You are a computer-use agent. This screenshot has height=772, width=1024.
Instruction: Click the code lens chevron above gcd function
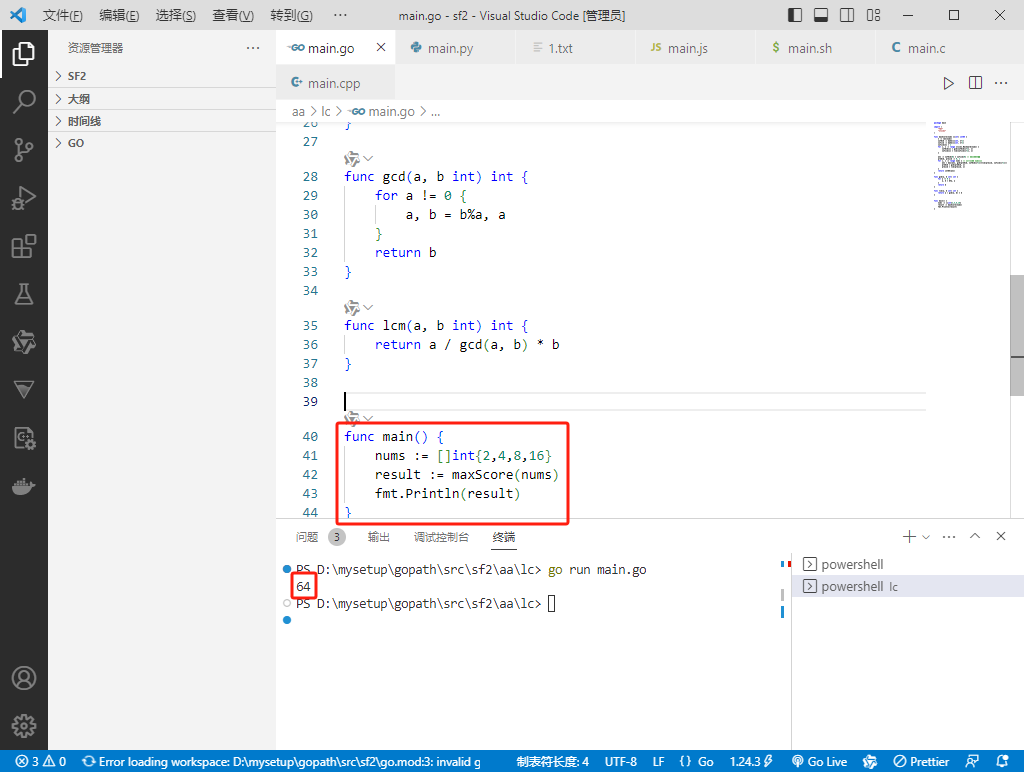(x=368, y=159)
